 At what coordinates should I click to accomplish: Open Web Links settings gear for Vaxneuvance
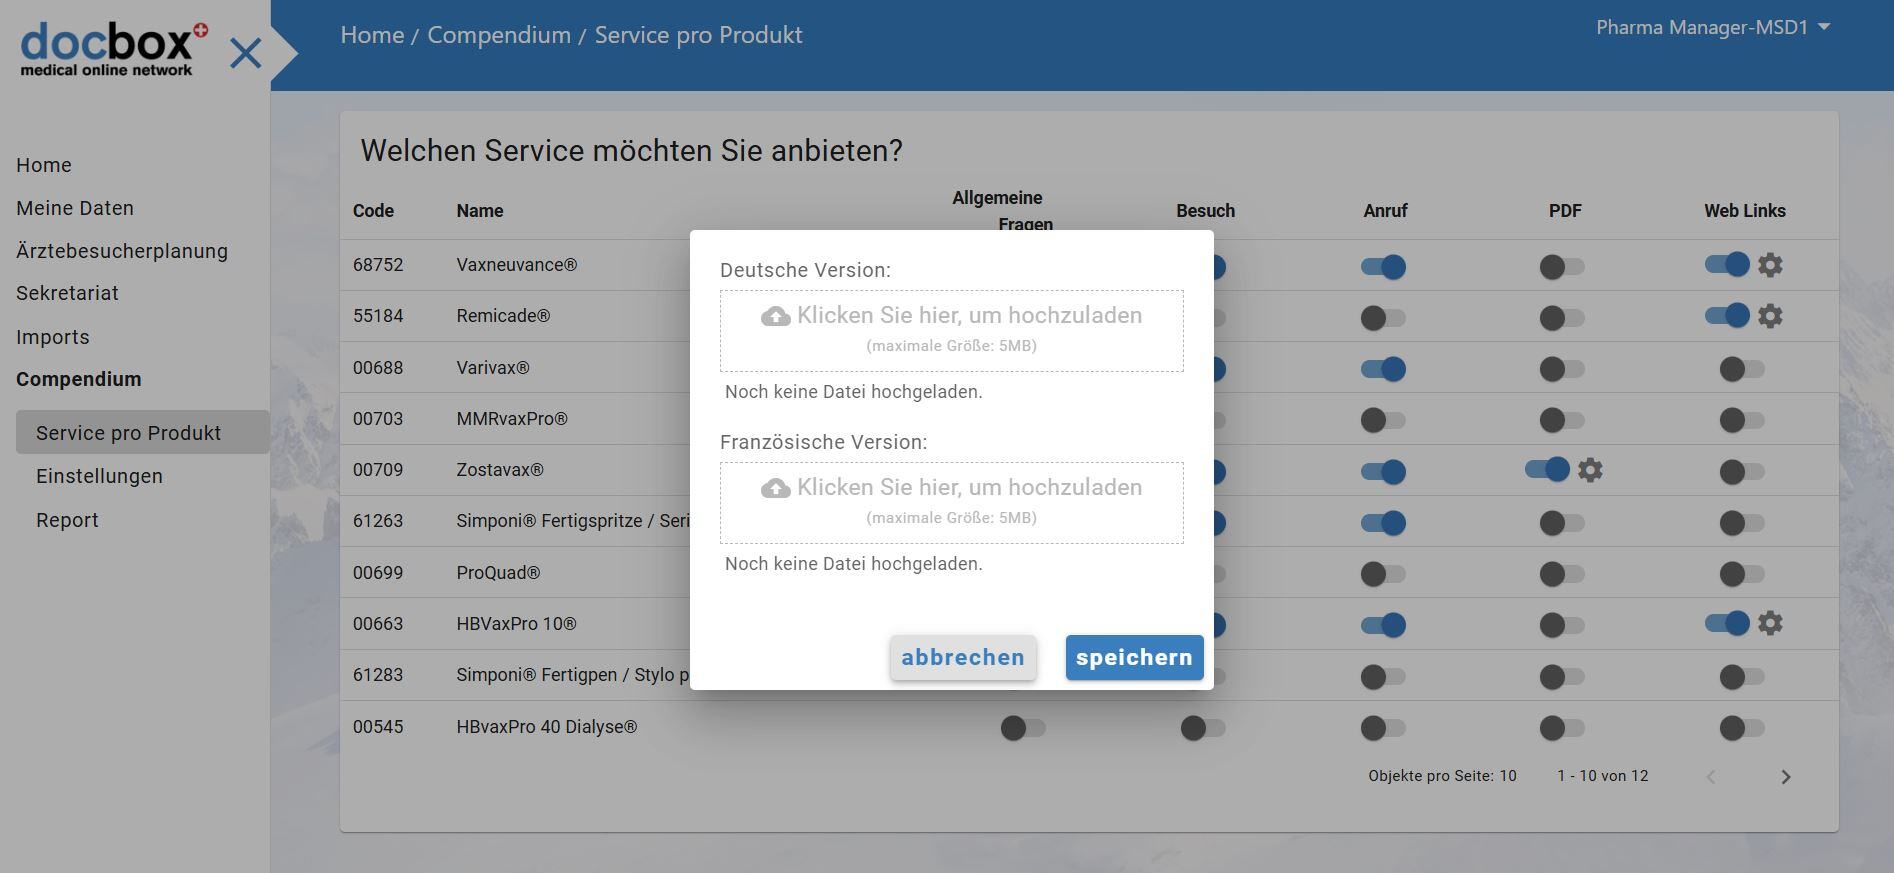coord(1770,265)
